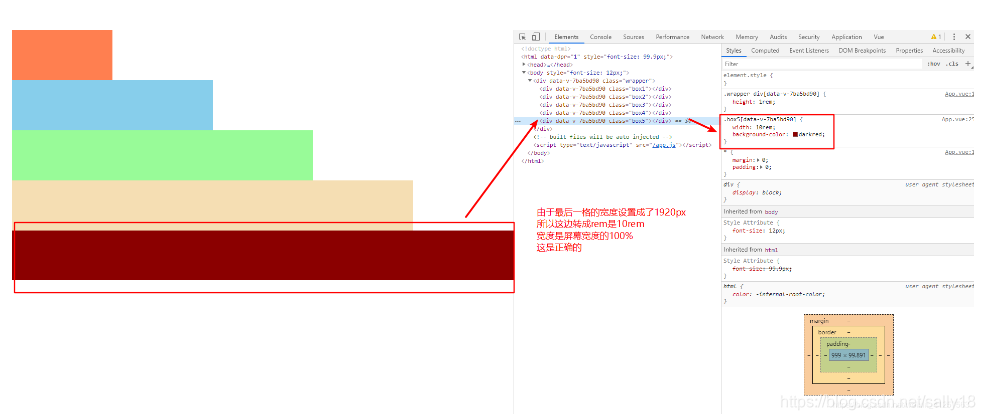
Task: Switch to the Console tab
Action: (x=601, y=37)
